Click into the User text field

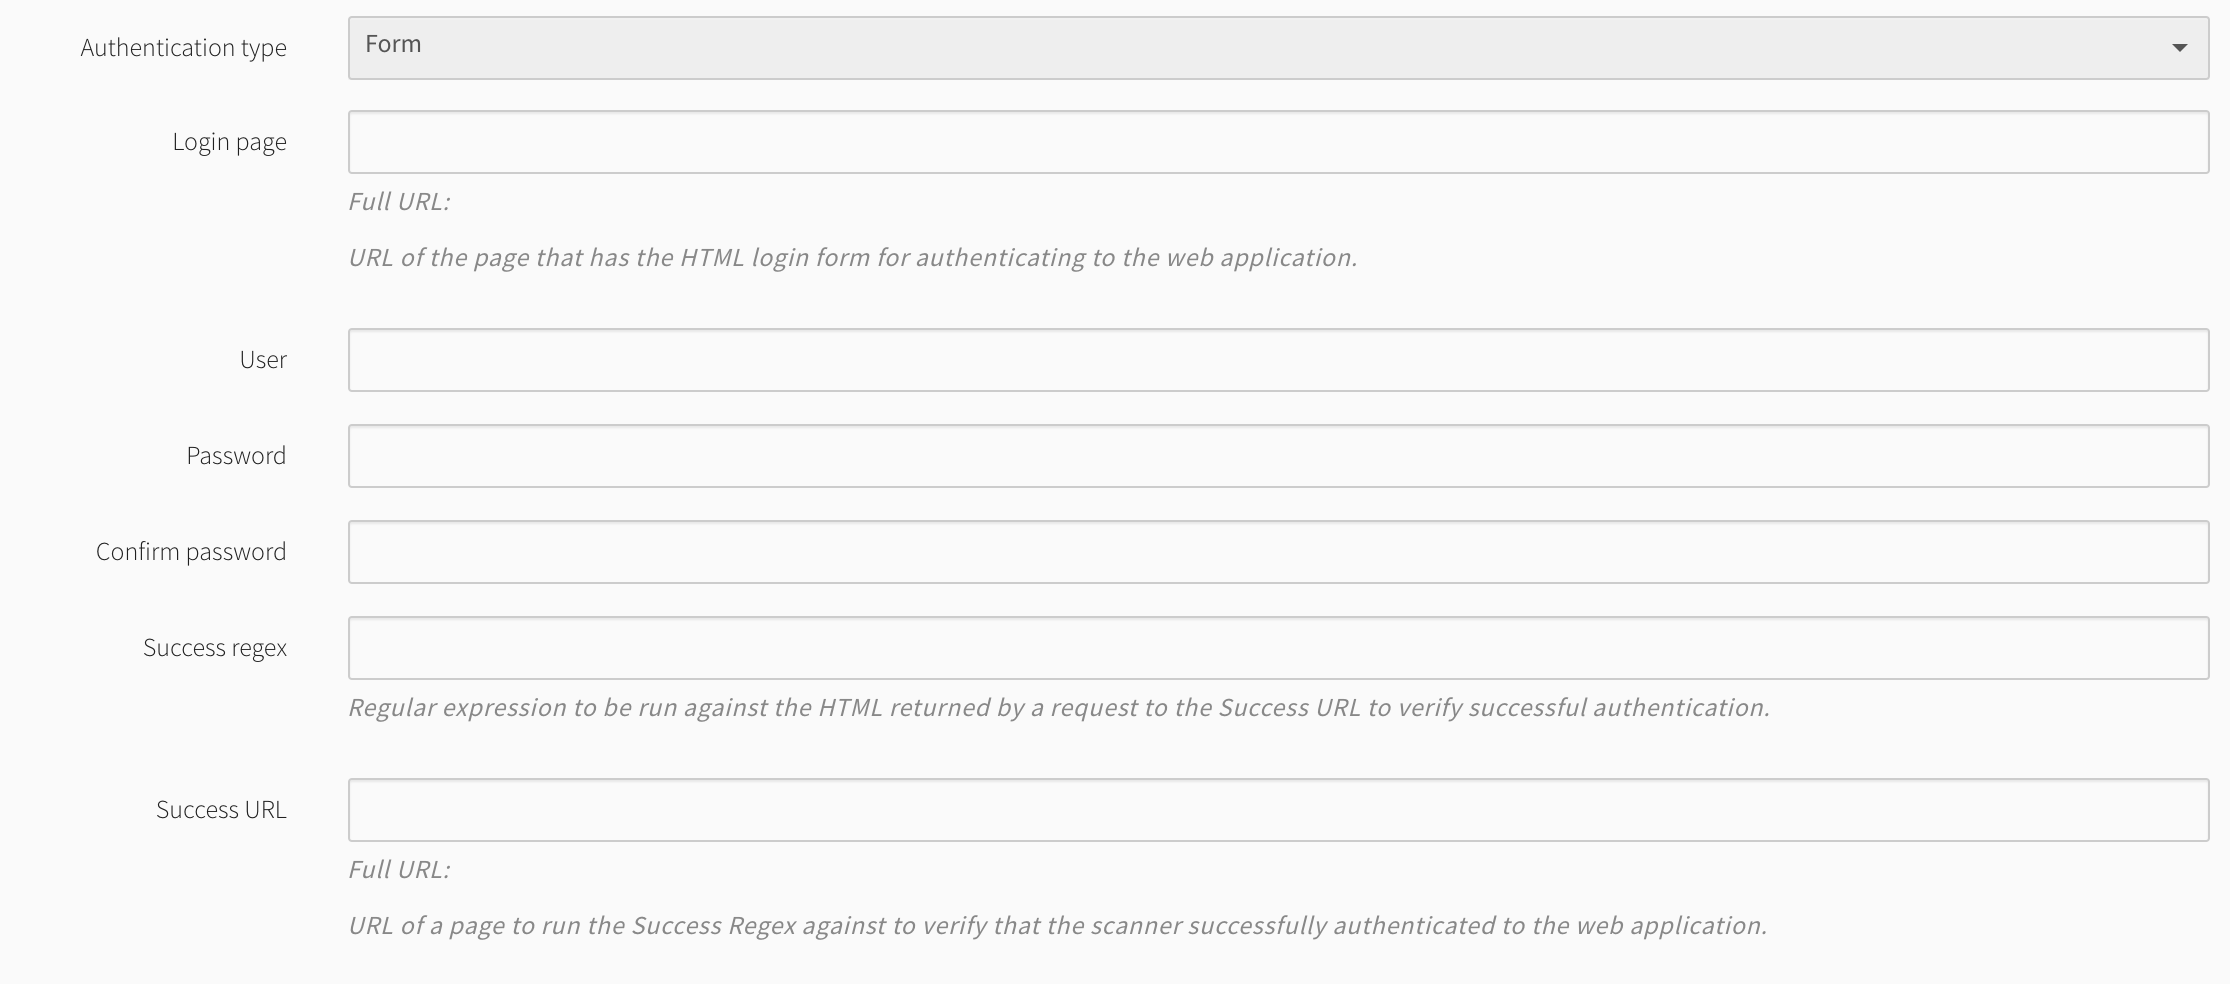(1278, 360)
